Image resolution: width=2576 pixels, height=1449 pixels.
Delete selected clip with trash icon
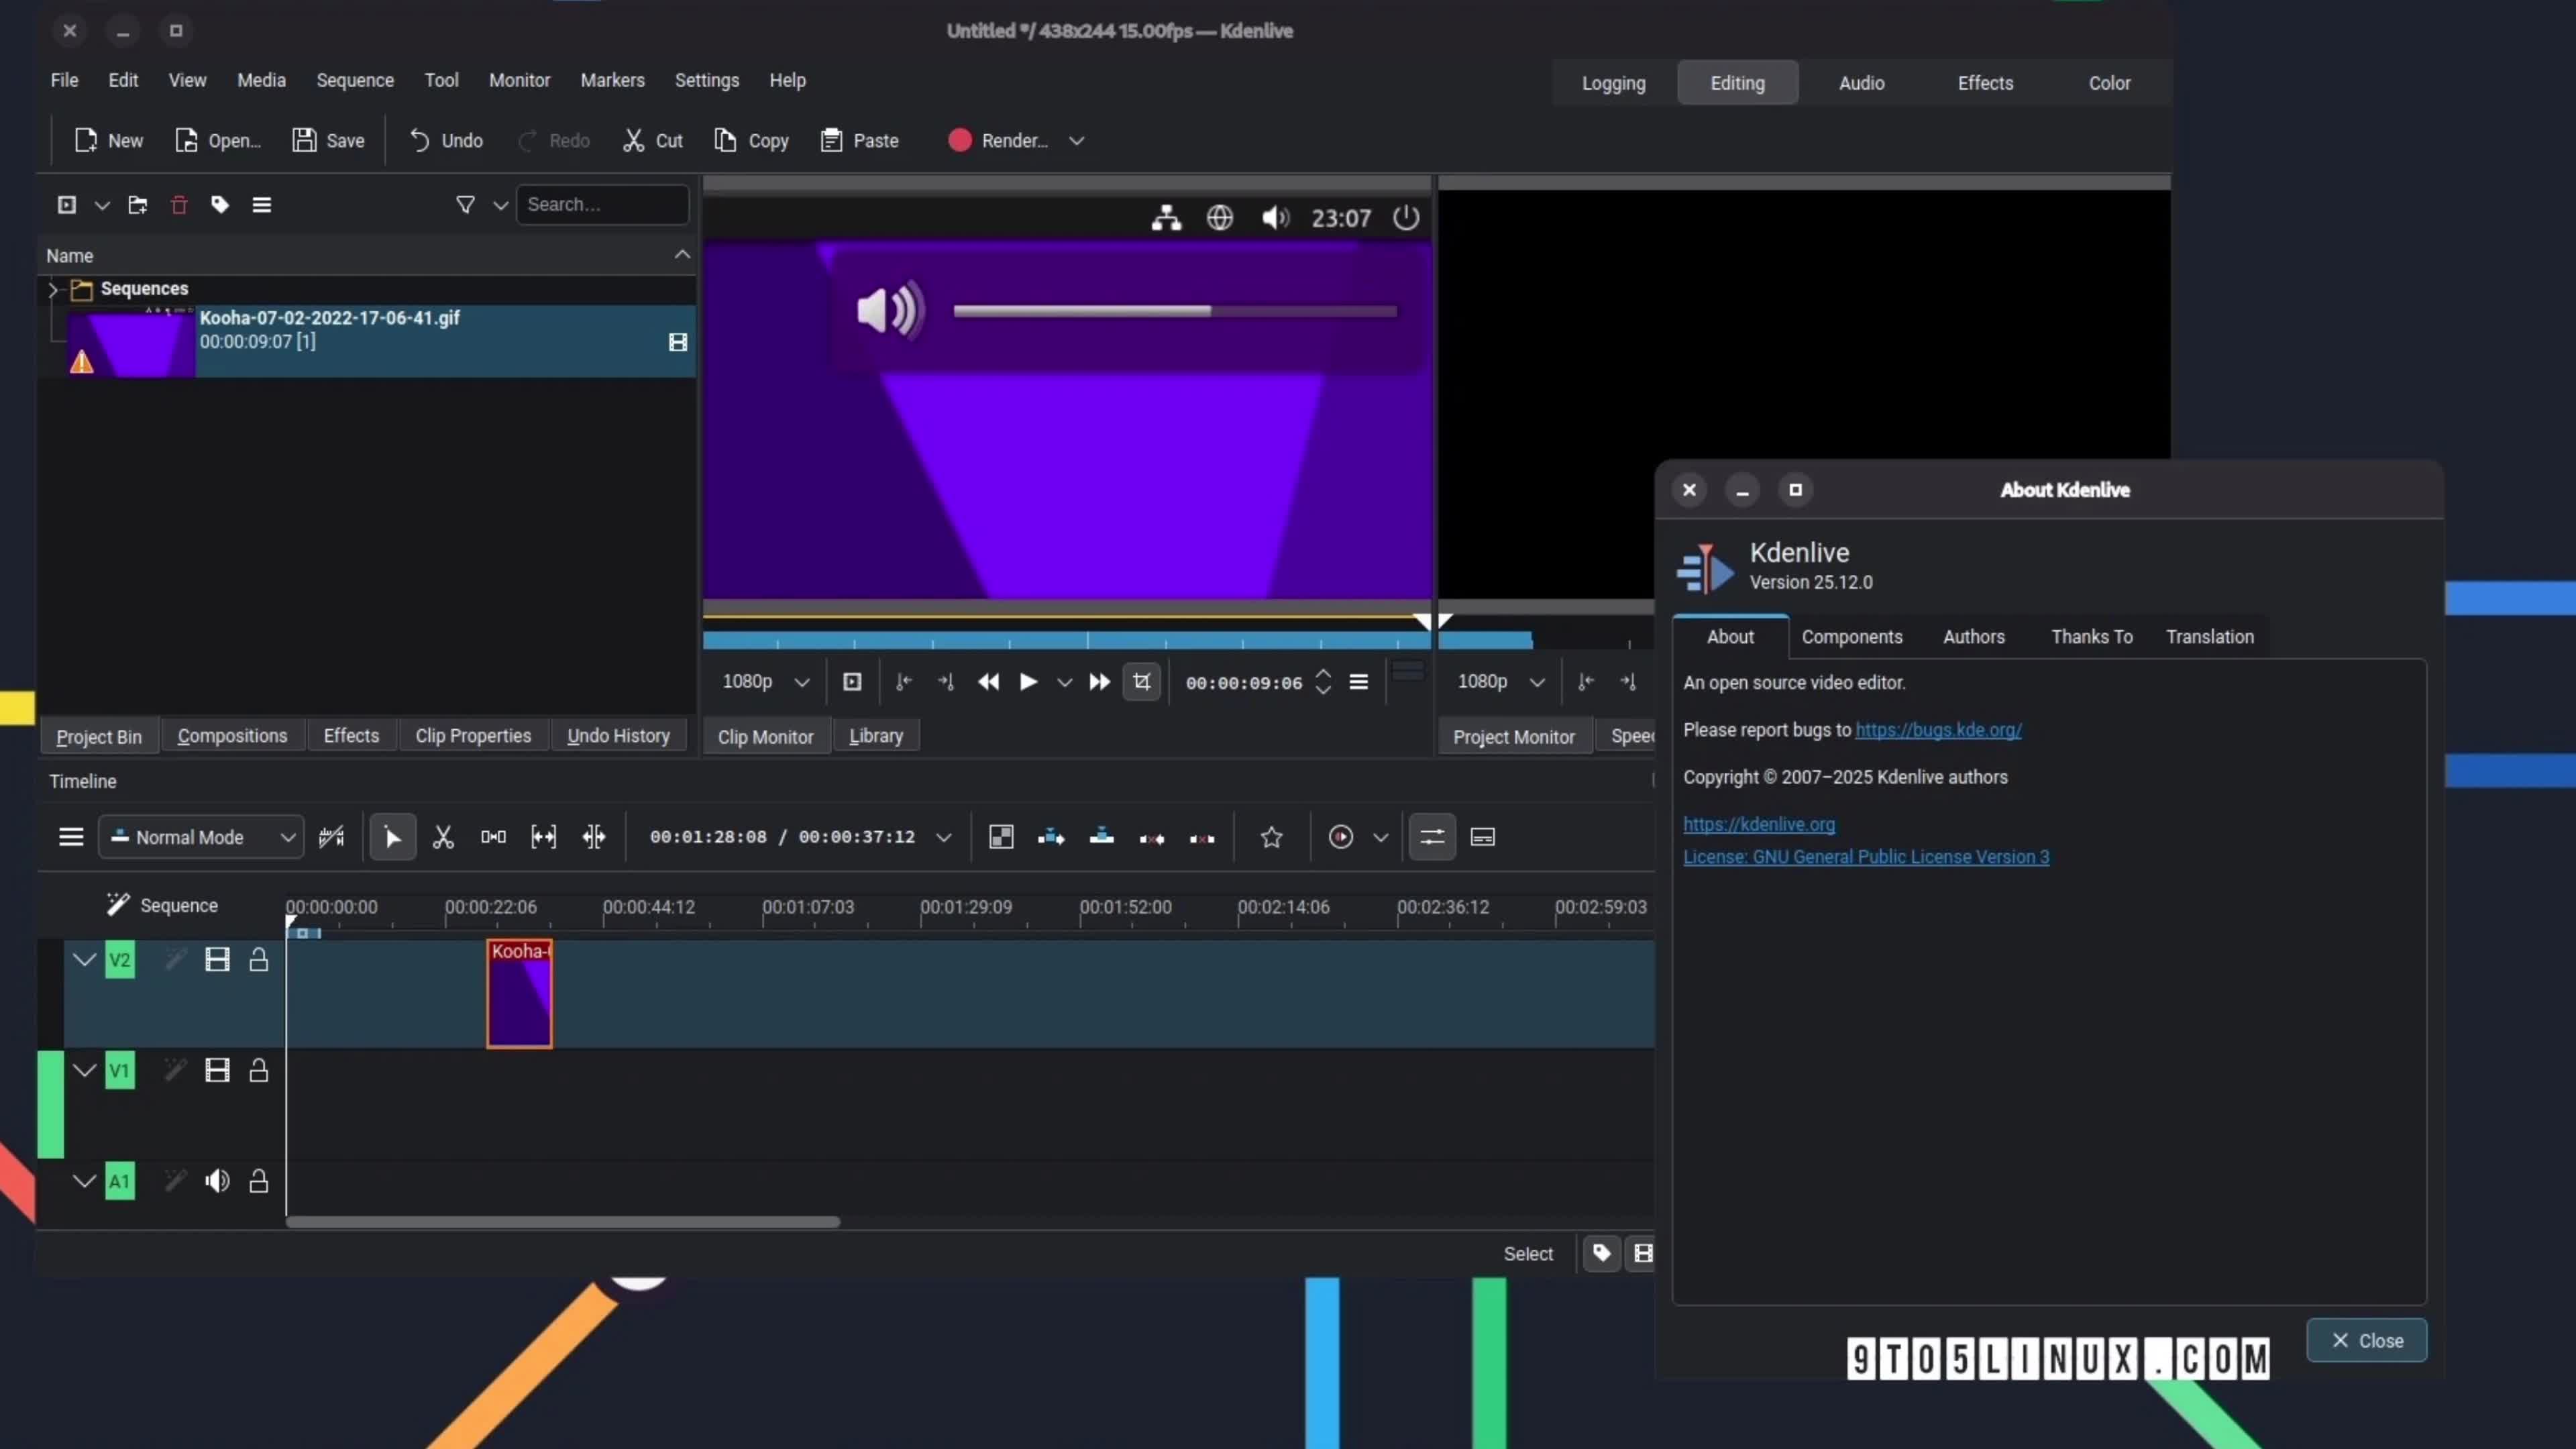pos(179,204)
